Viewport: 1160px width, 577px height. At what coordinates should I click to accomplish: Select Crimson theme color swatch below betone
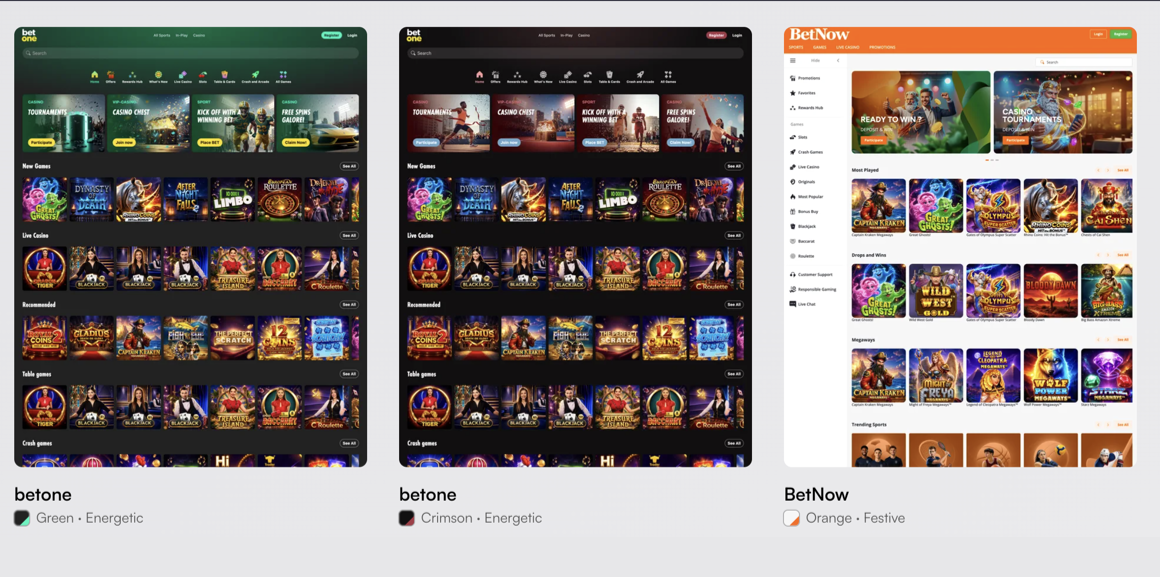point(407,519)
